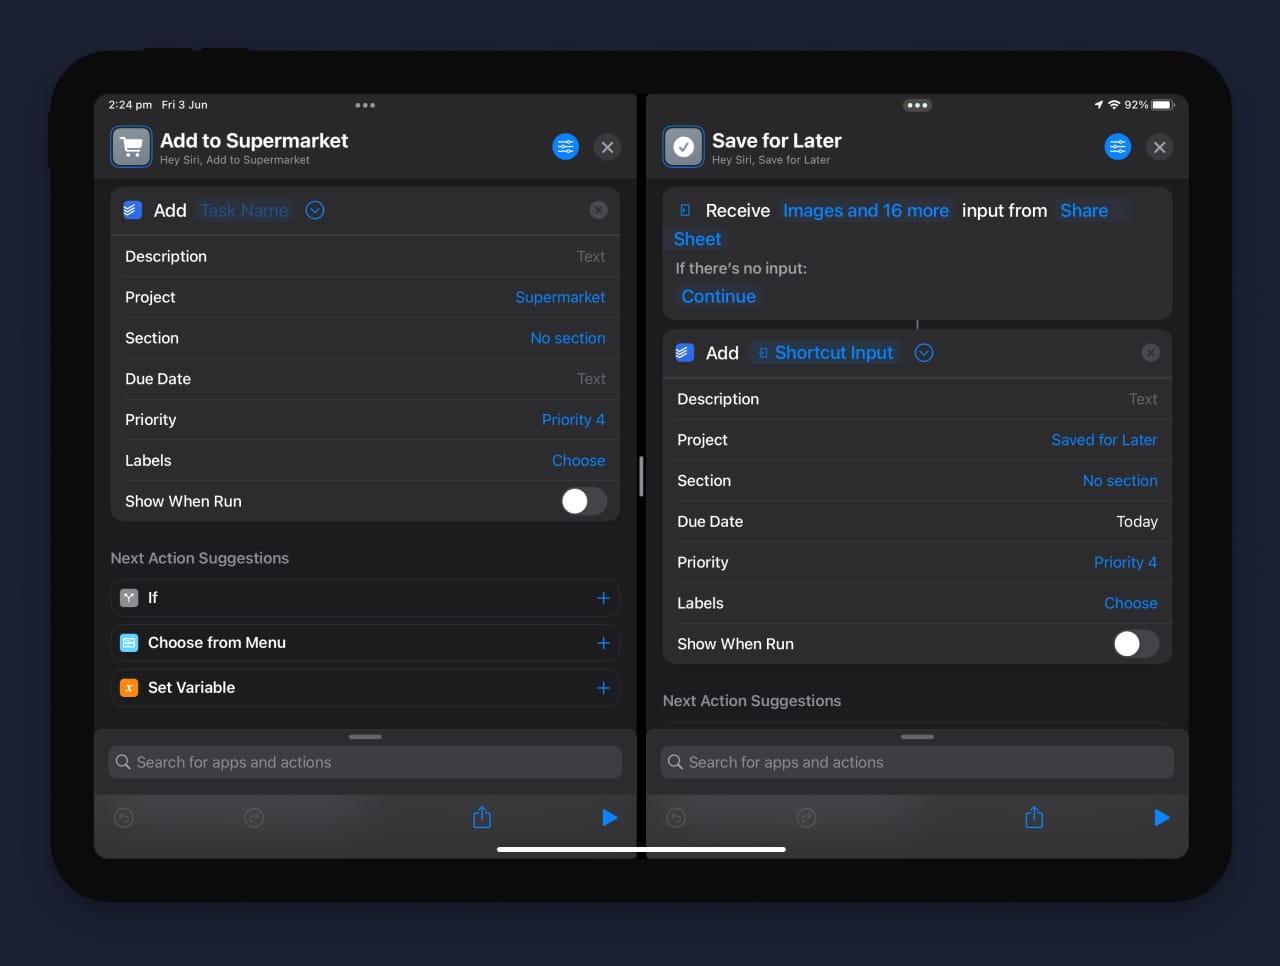Choose a Project by tapping Supermarket
This screenshot has width=1280, height=966.
(x=560, y=297)
